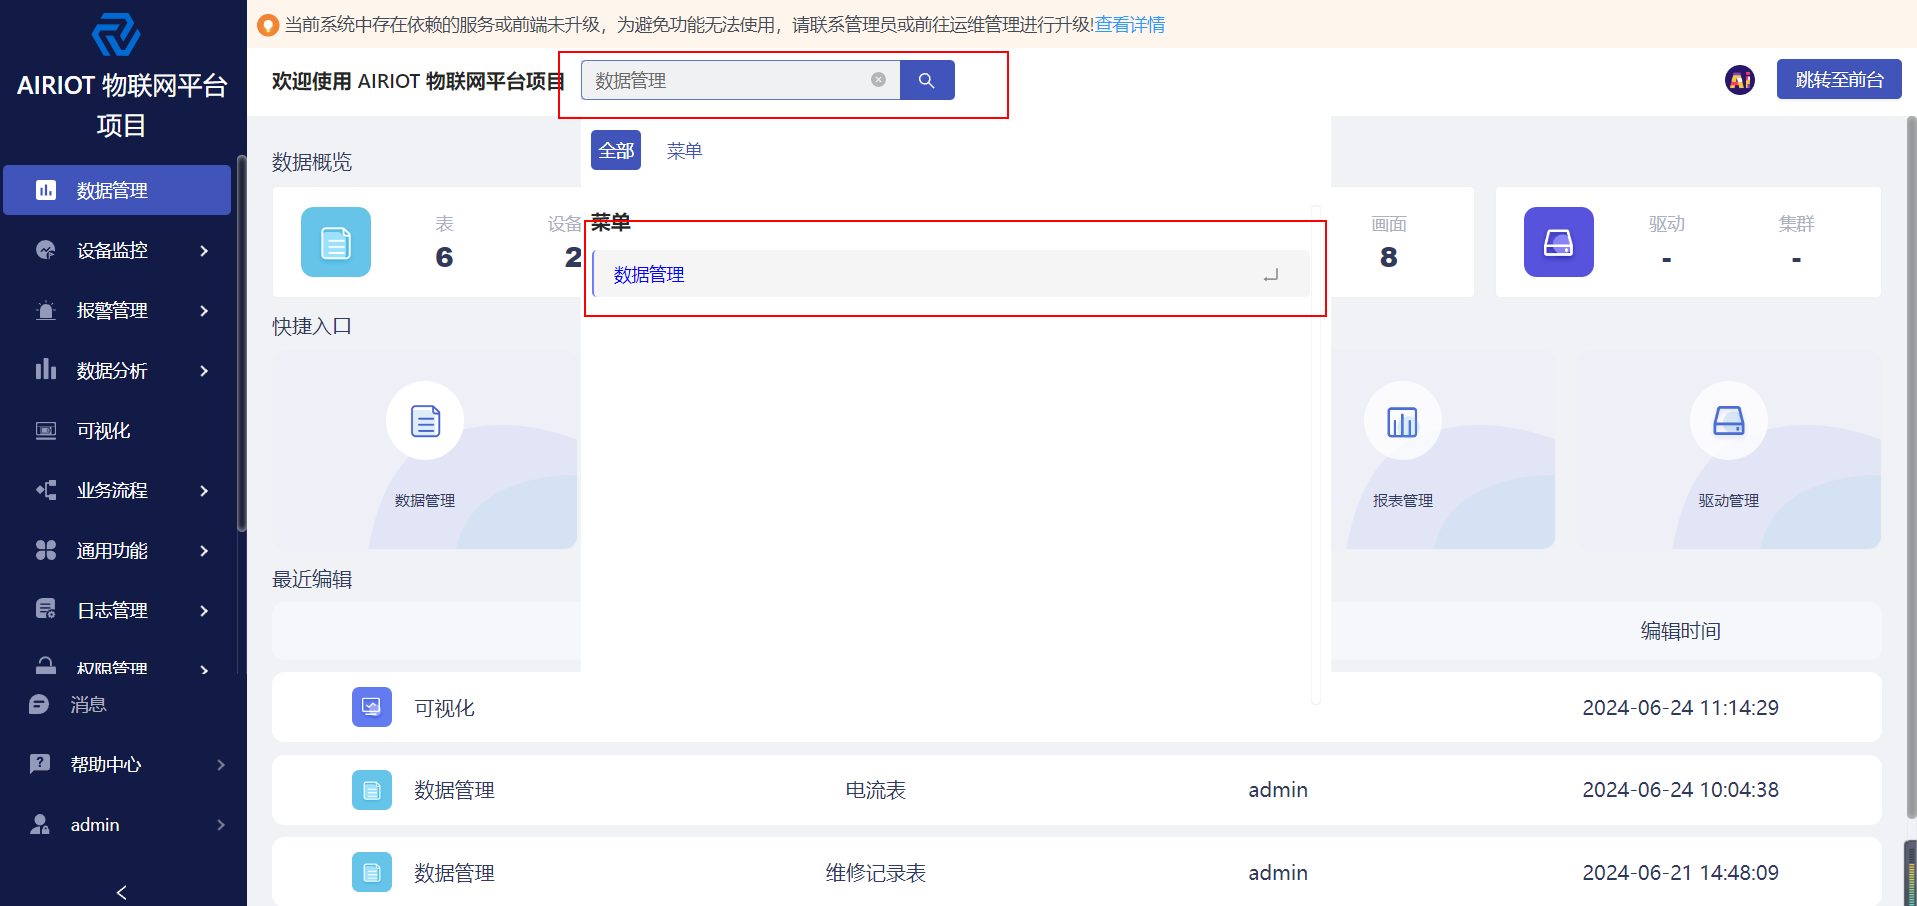Screen dimensions: 1917x906
Task: Expand the admin account arrow
Action: pos(221,825)
